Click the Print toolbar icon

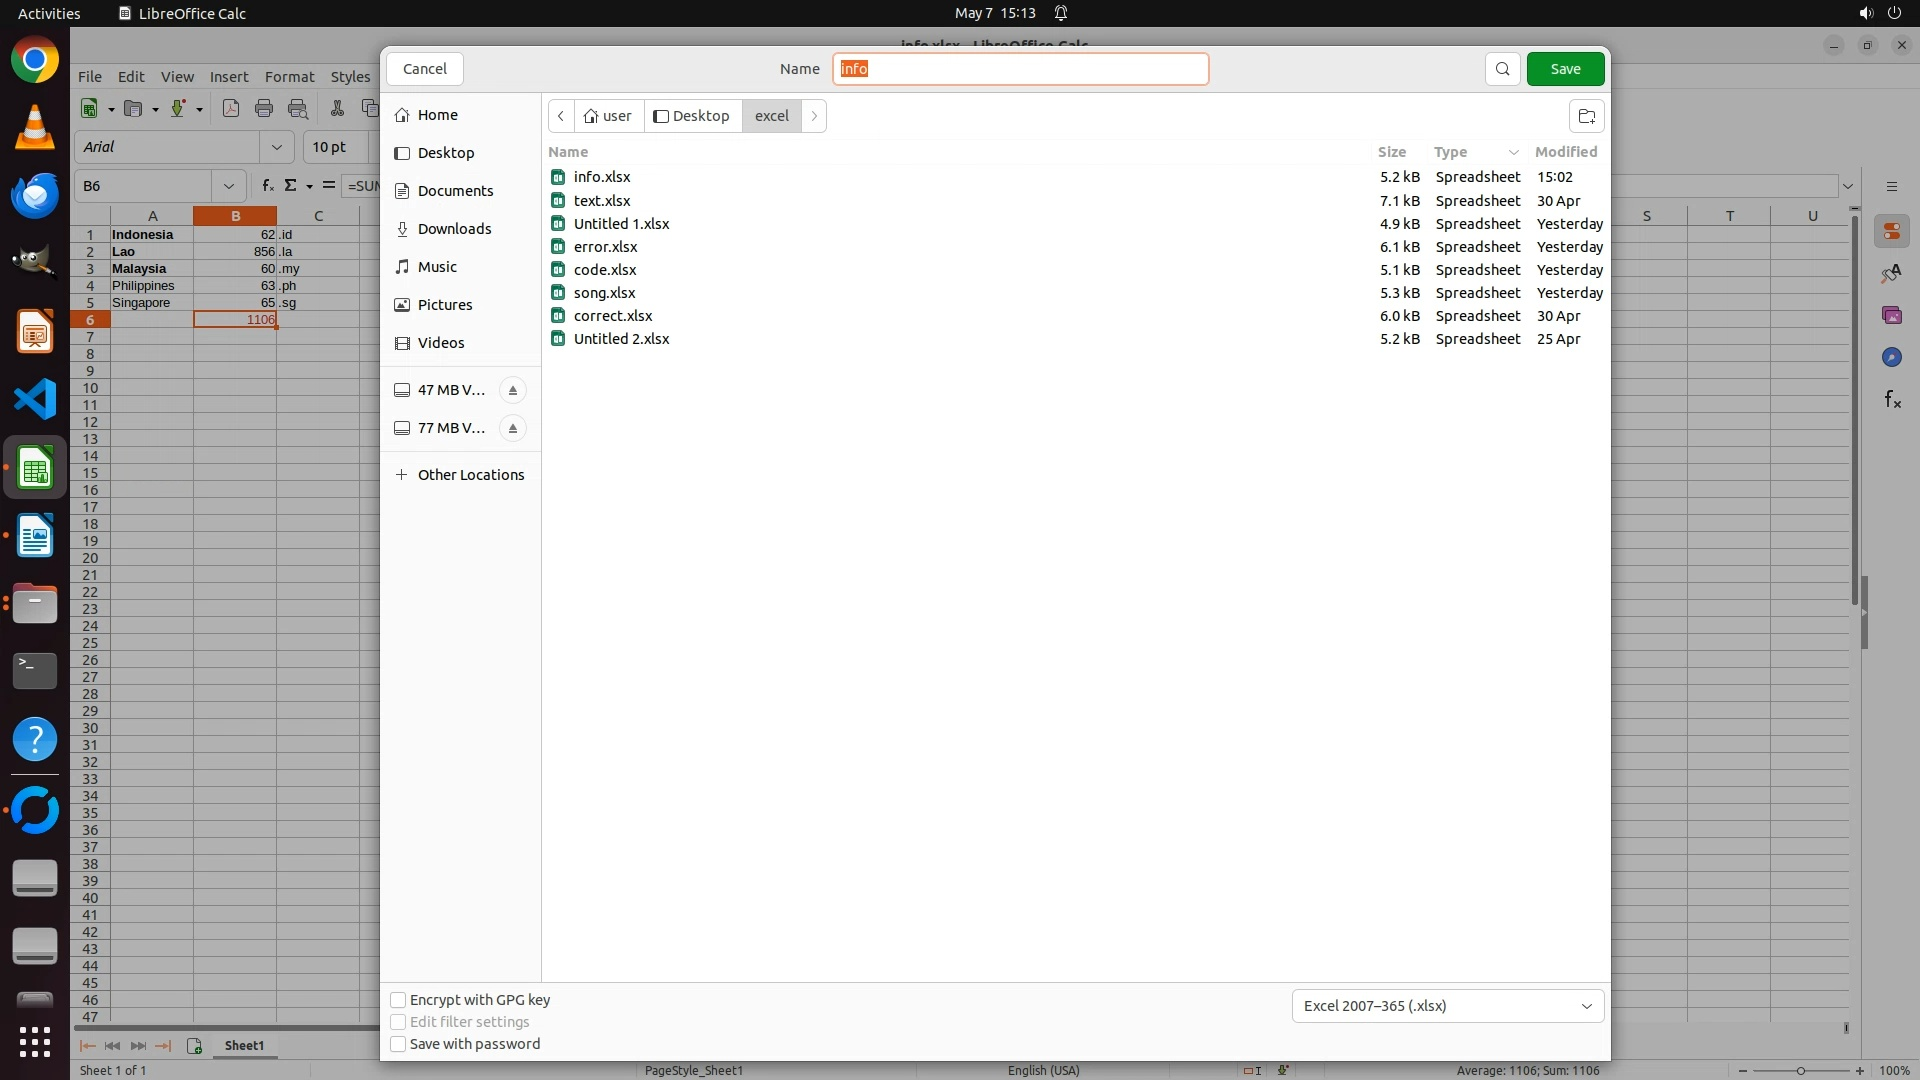(264, 109)
